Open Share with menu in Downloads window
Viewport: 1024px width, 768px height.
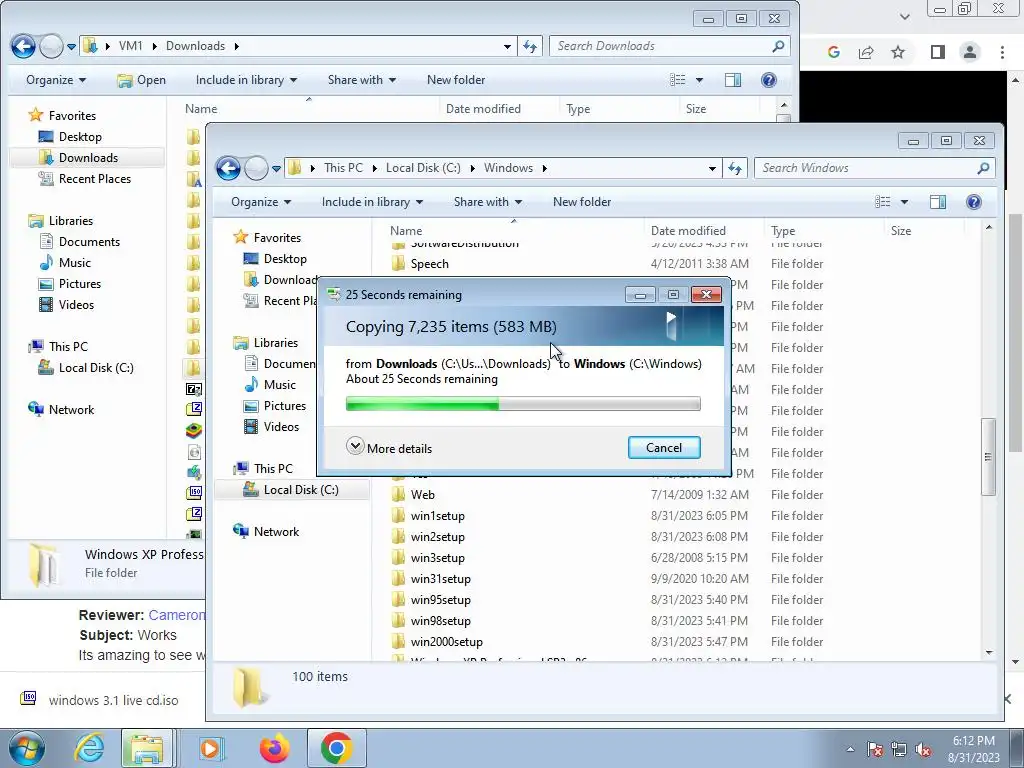tap(362, 80)
